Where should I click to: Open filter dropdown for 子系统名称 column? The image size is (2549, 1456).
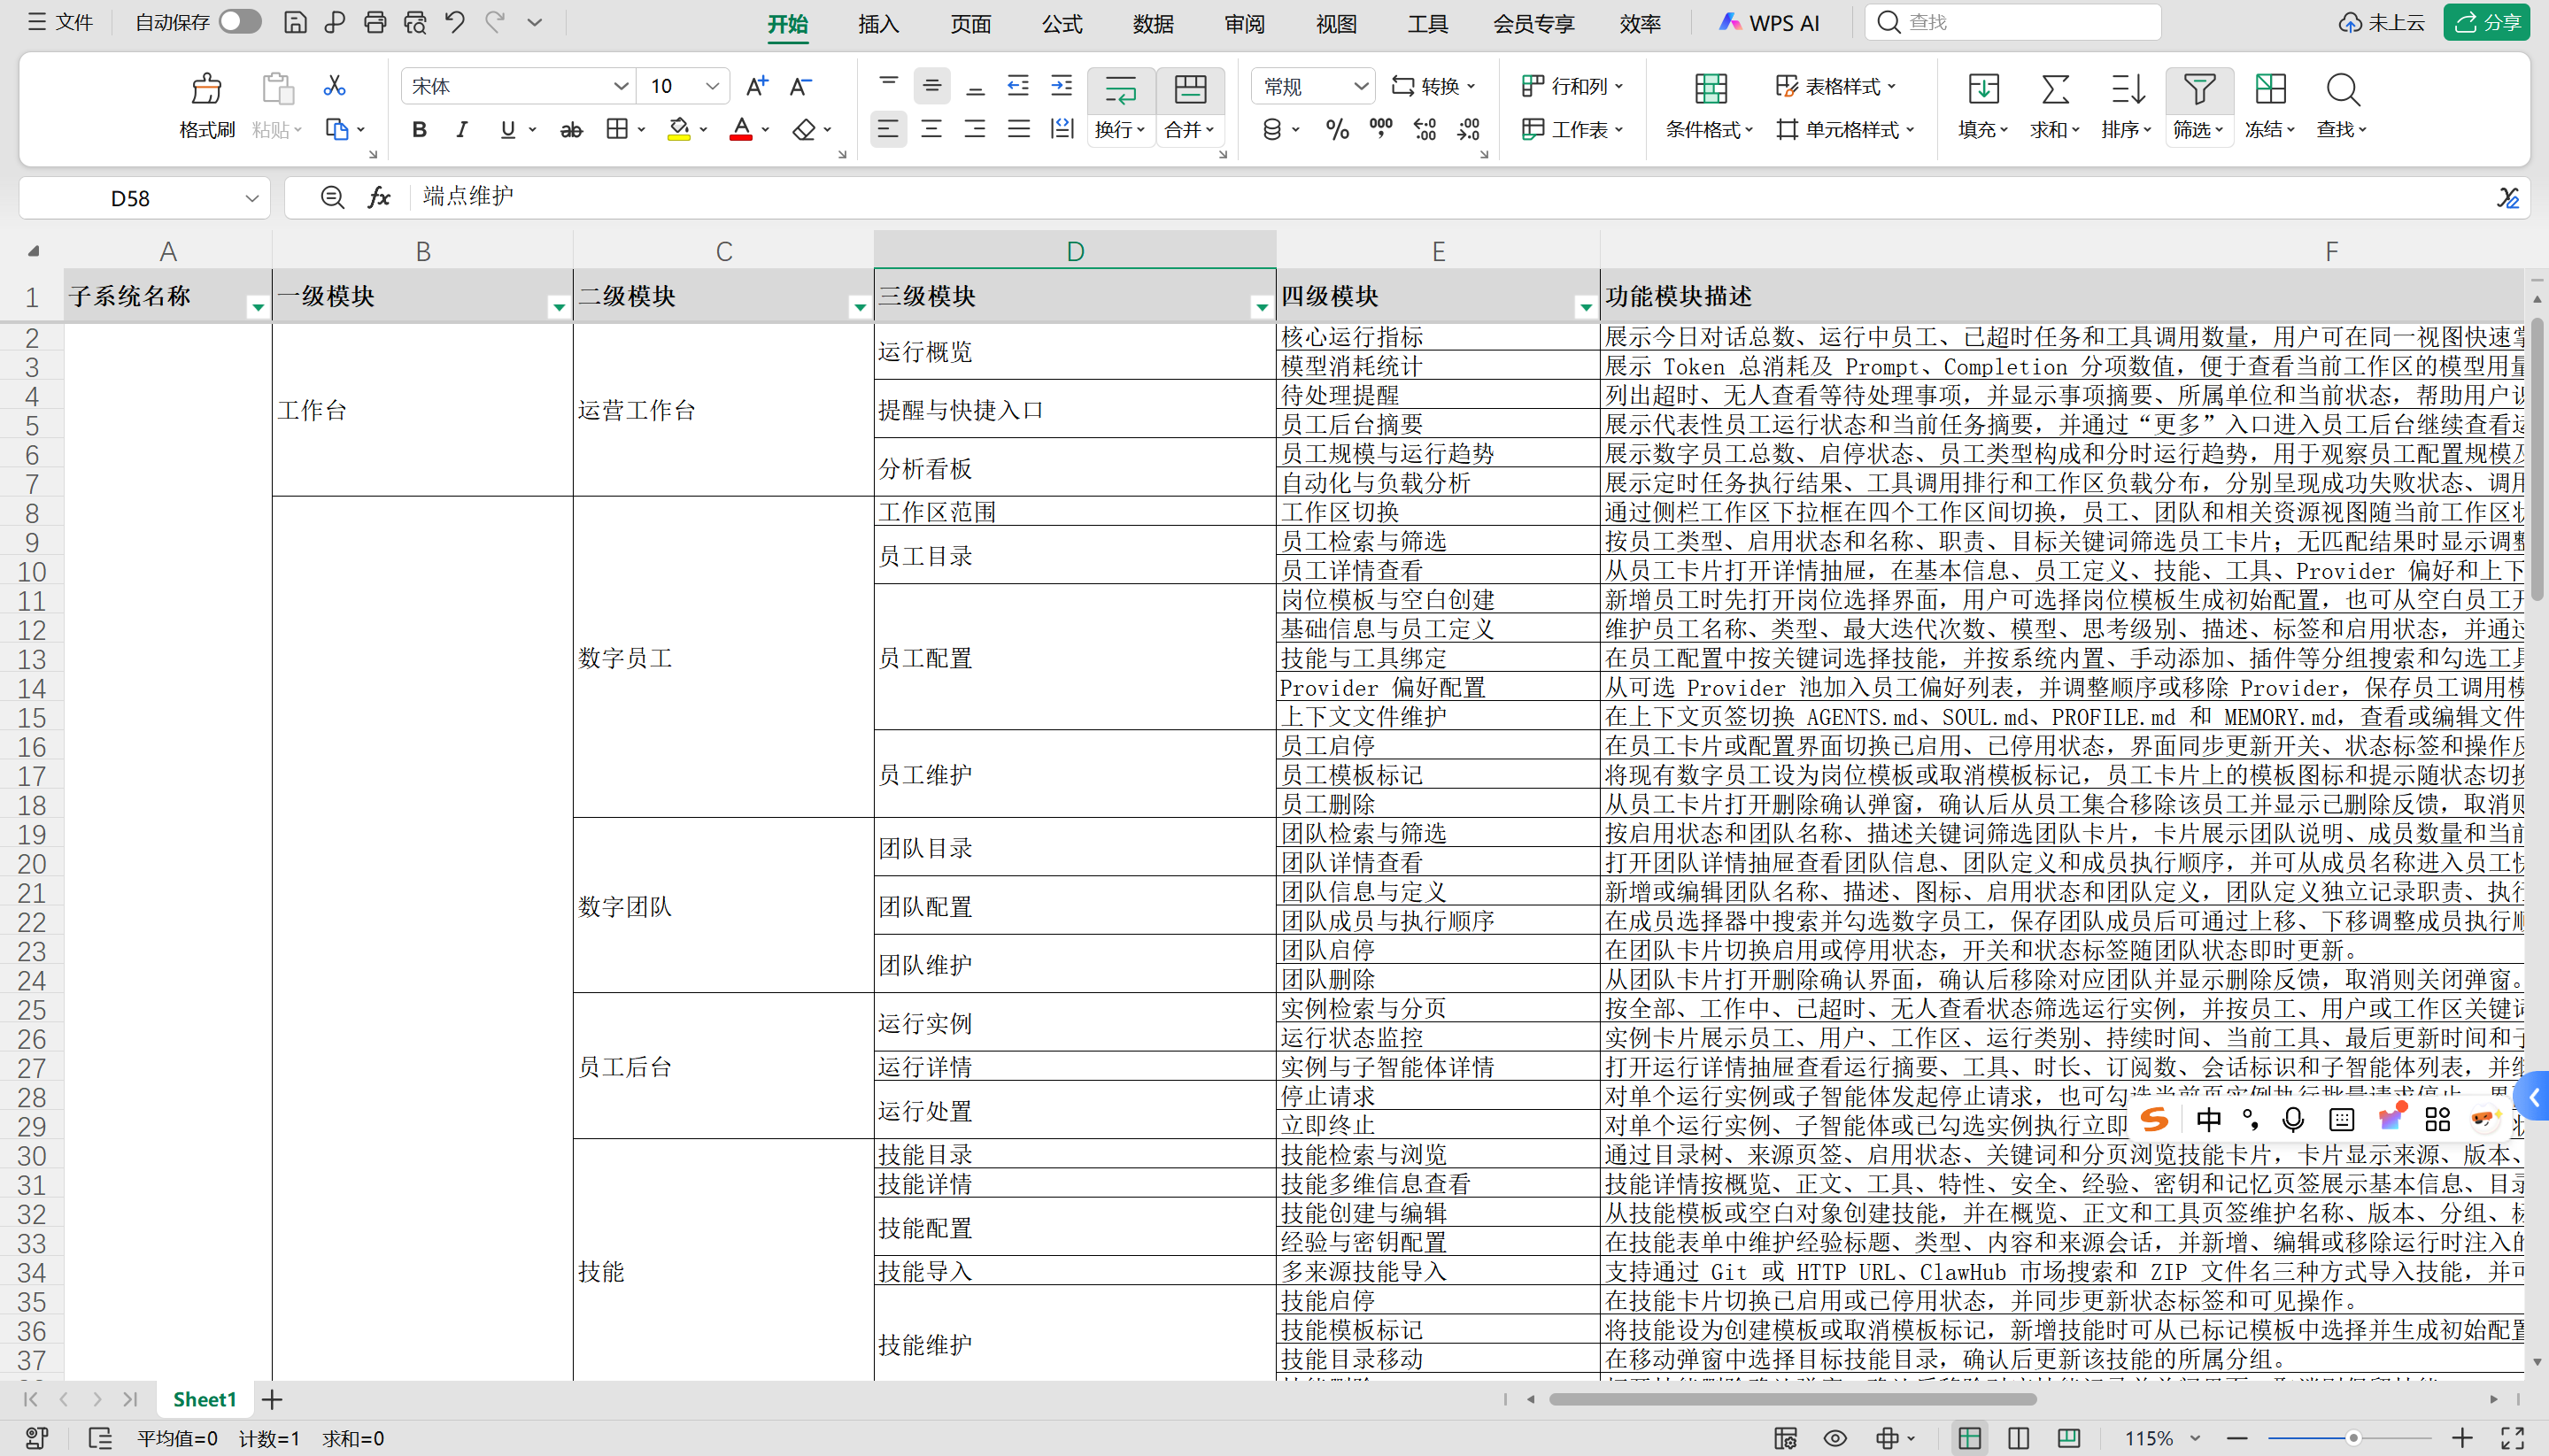point(258,307)
